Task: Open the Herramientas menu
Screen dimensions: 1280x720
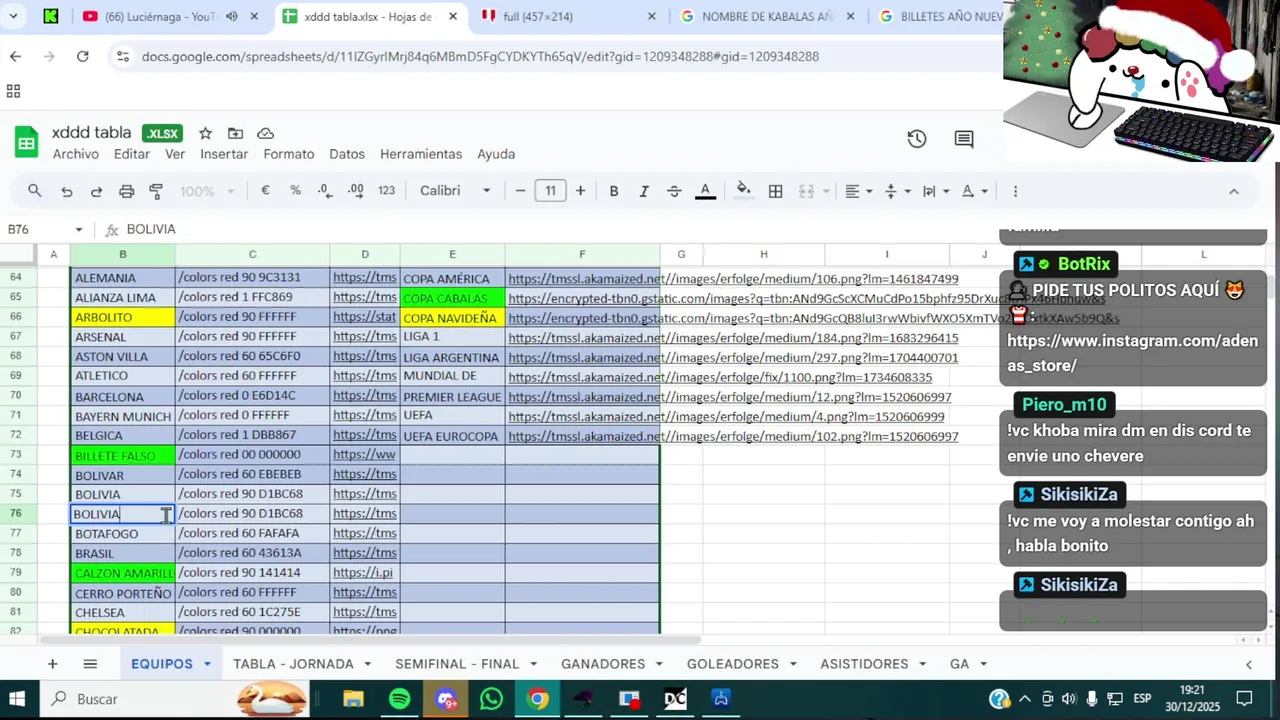Action: (421, 154)
